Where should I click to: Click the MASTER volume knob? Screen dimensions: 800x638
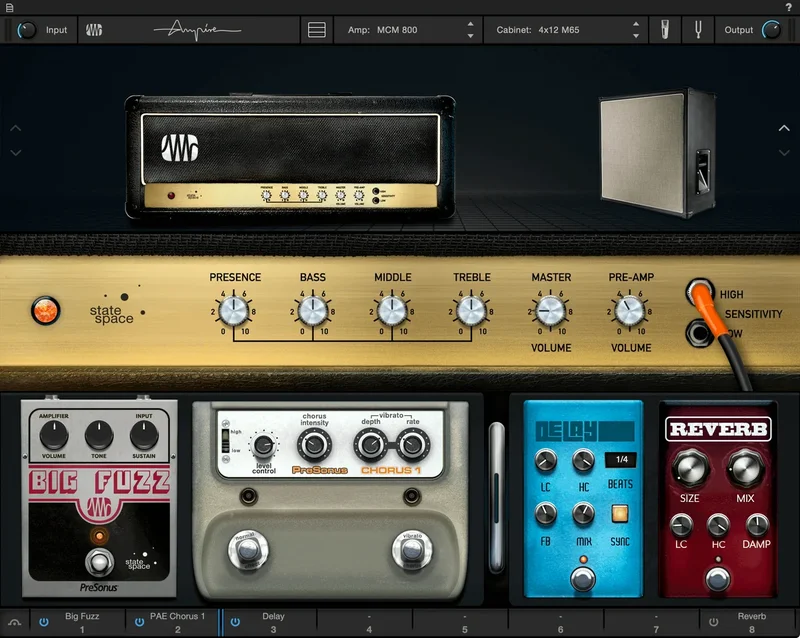(x=551, y=311)
